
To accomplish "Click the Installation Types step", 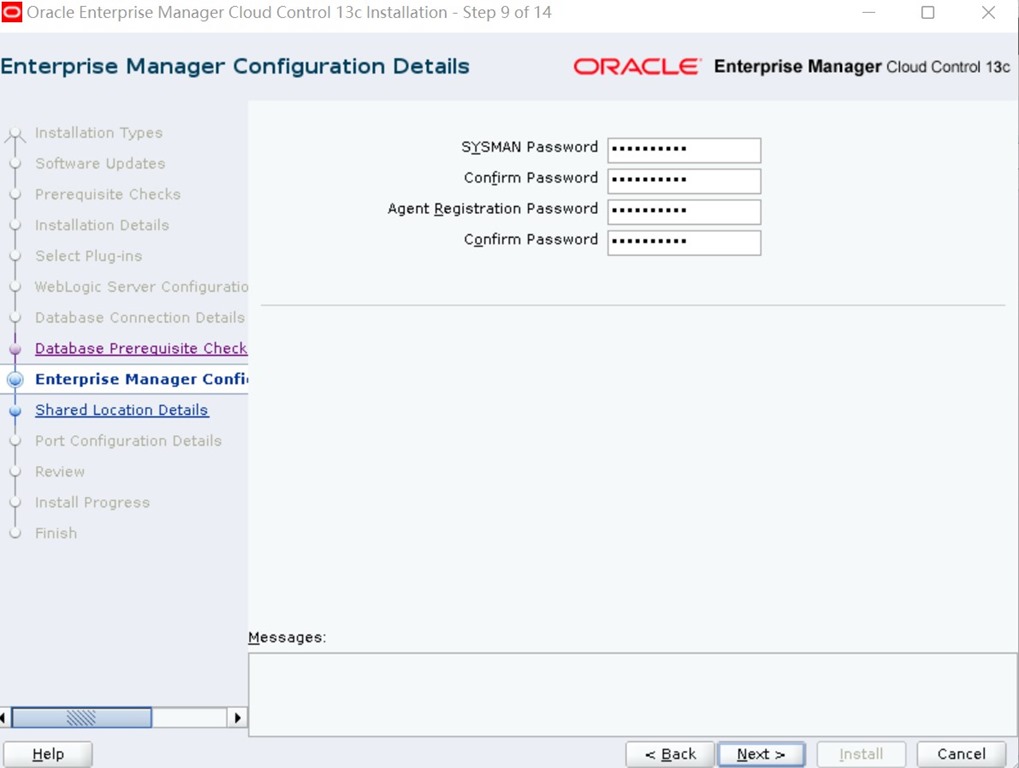I will click(x=99, y=133).
